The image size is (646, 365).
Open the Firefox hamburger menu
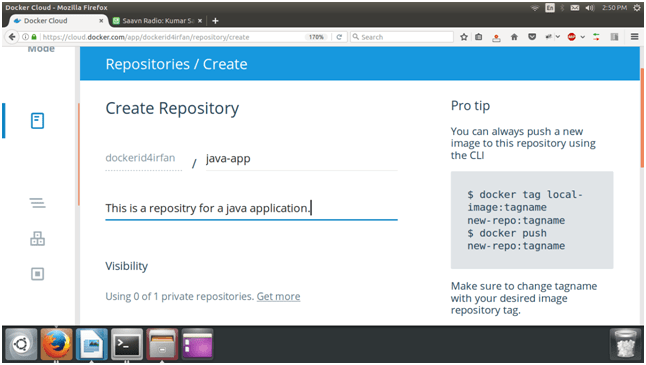point(634,37)
